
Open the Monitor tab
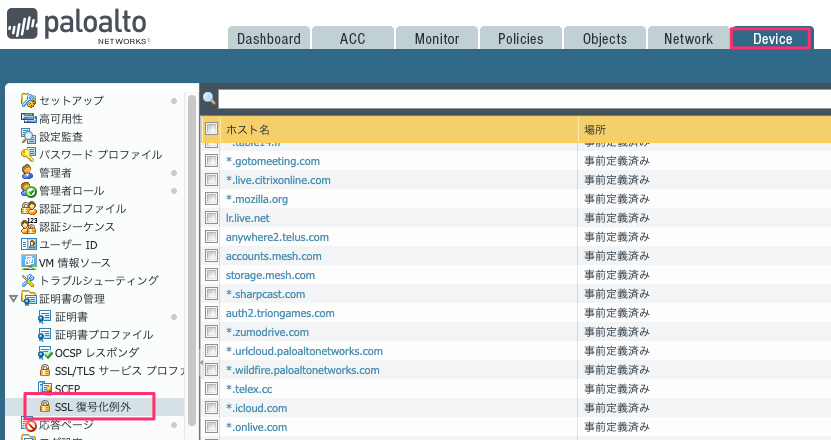pos(437,38)
